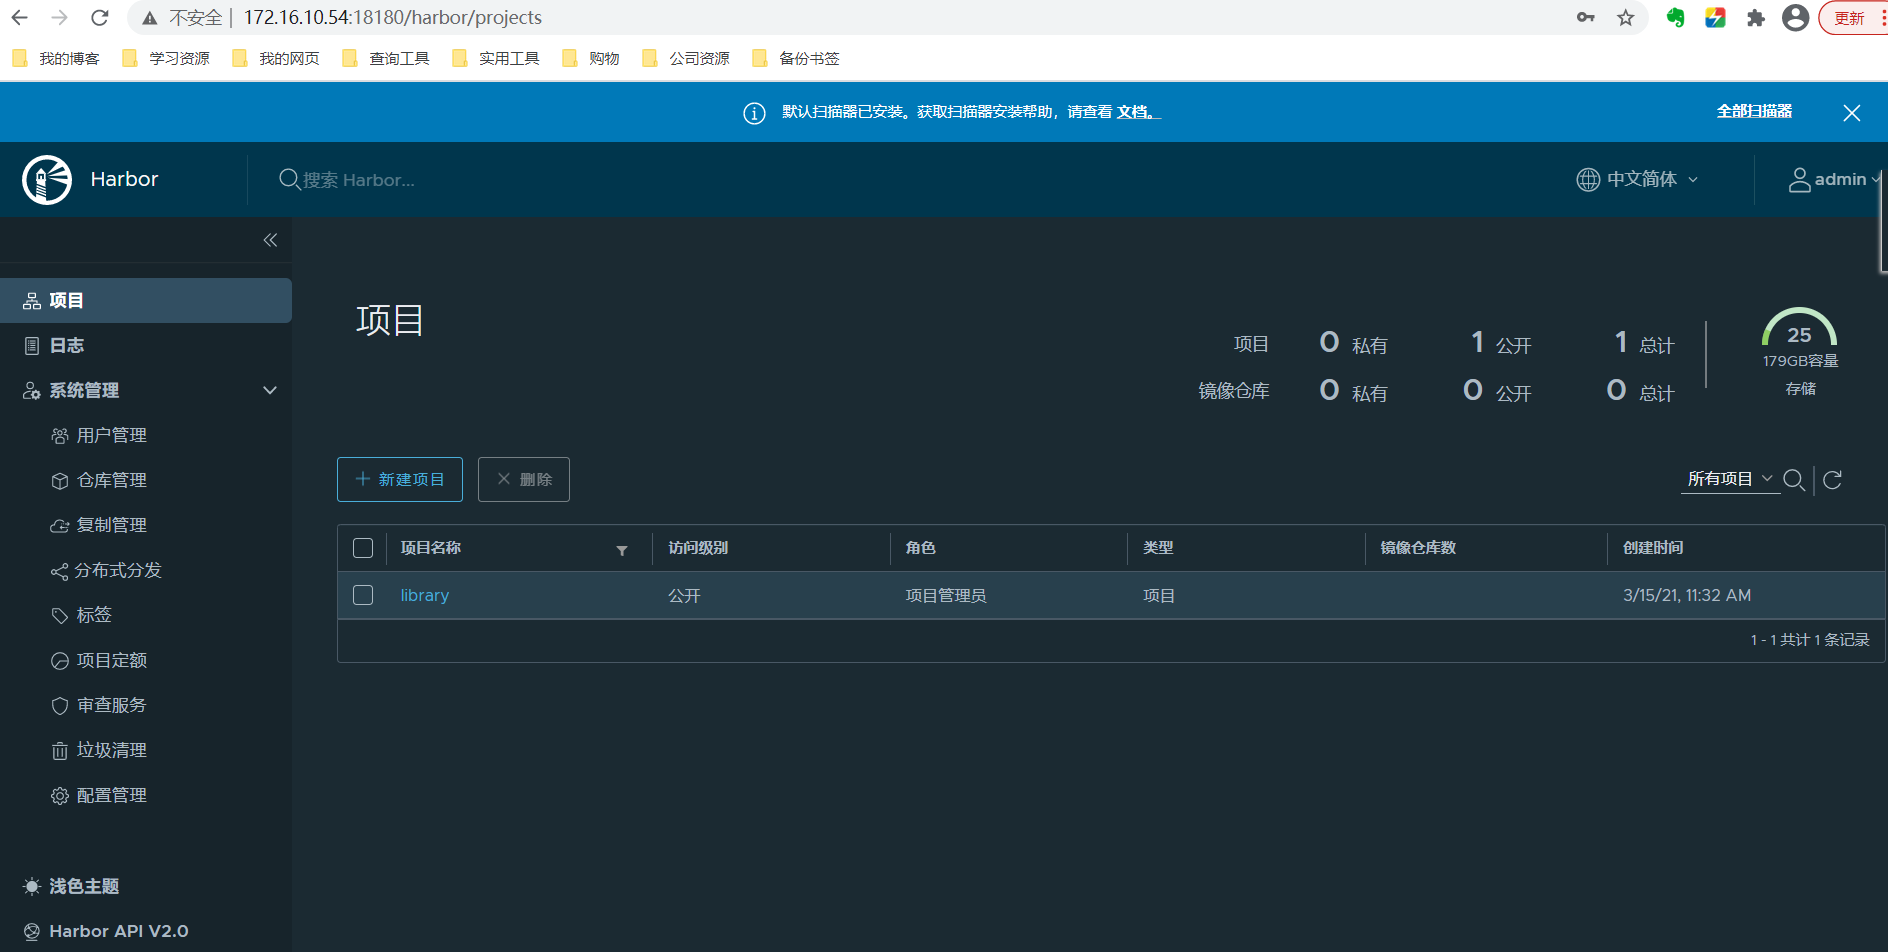This screenshot has width=1888, height=952.
Task: Sort by the 创建时间 column header
Action: 1653,548
